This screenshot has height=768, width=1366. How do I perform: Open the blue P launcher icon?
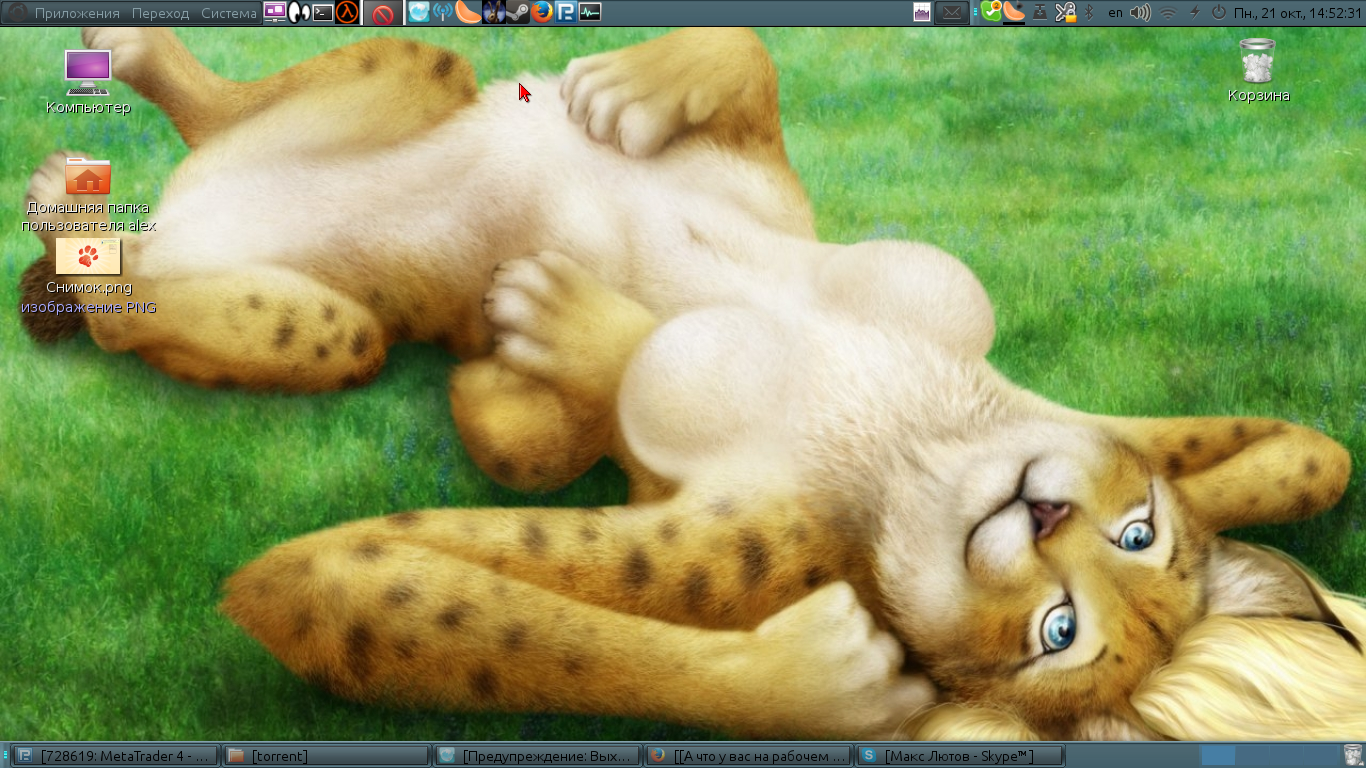[566, 13]
